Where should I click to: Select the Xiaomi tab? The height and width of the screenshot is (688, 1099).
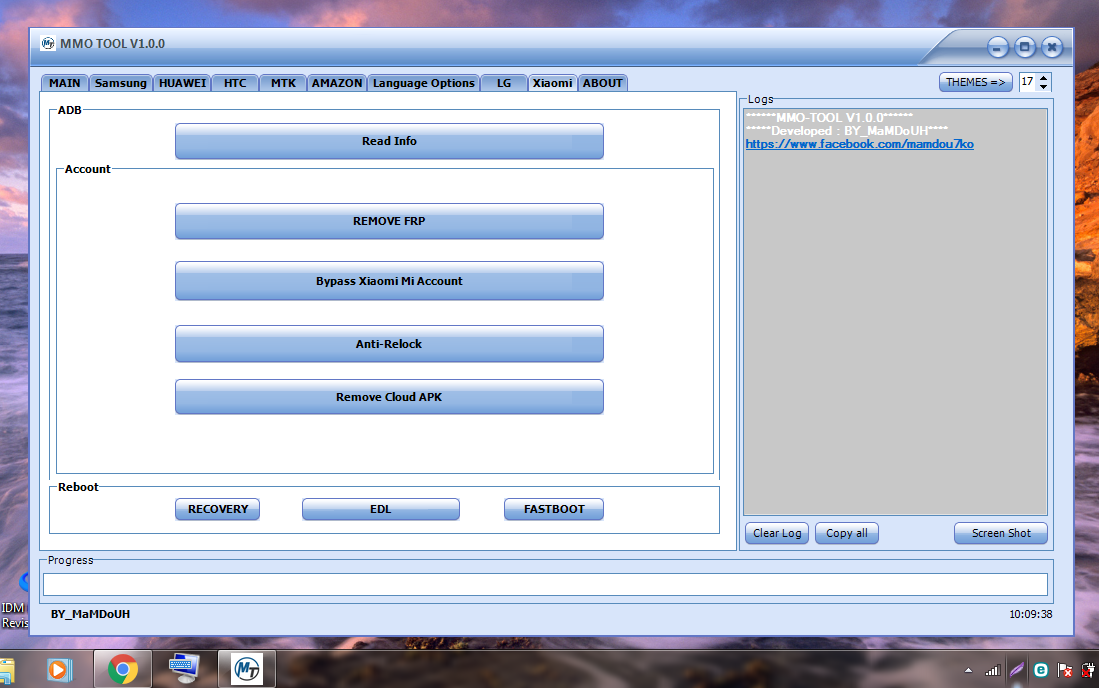click(x=552, y=83)
